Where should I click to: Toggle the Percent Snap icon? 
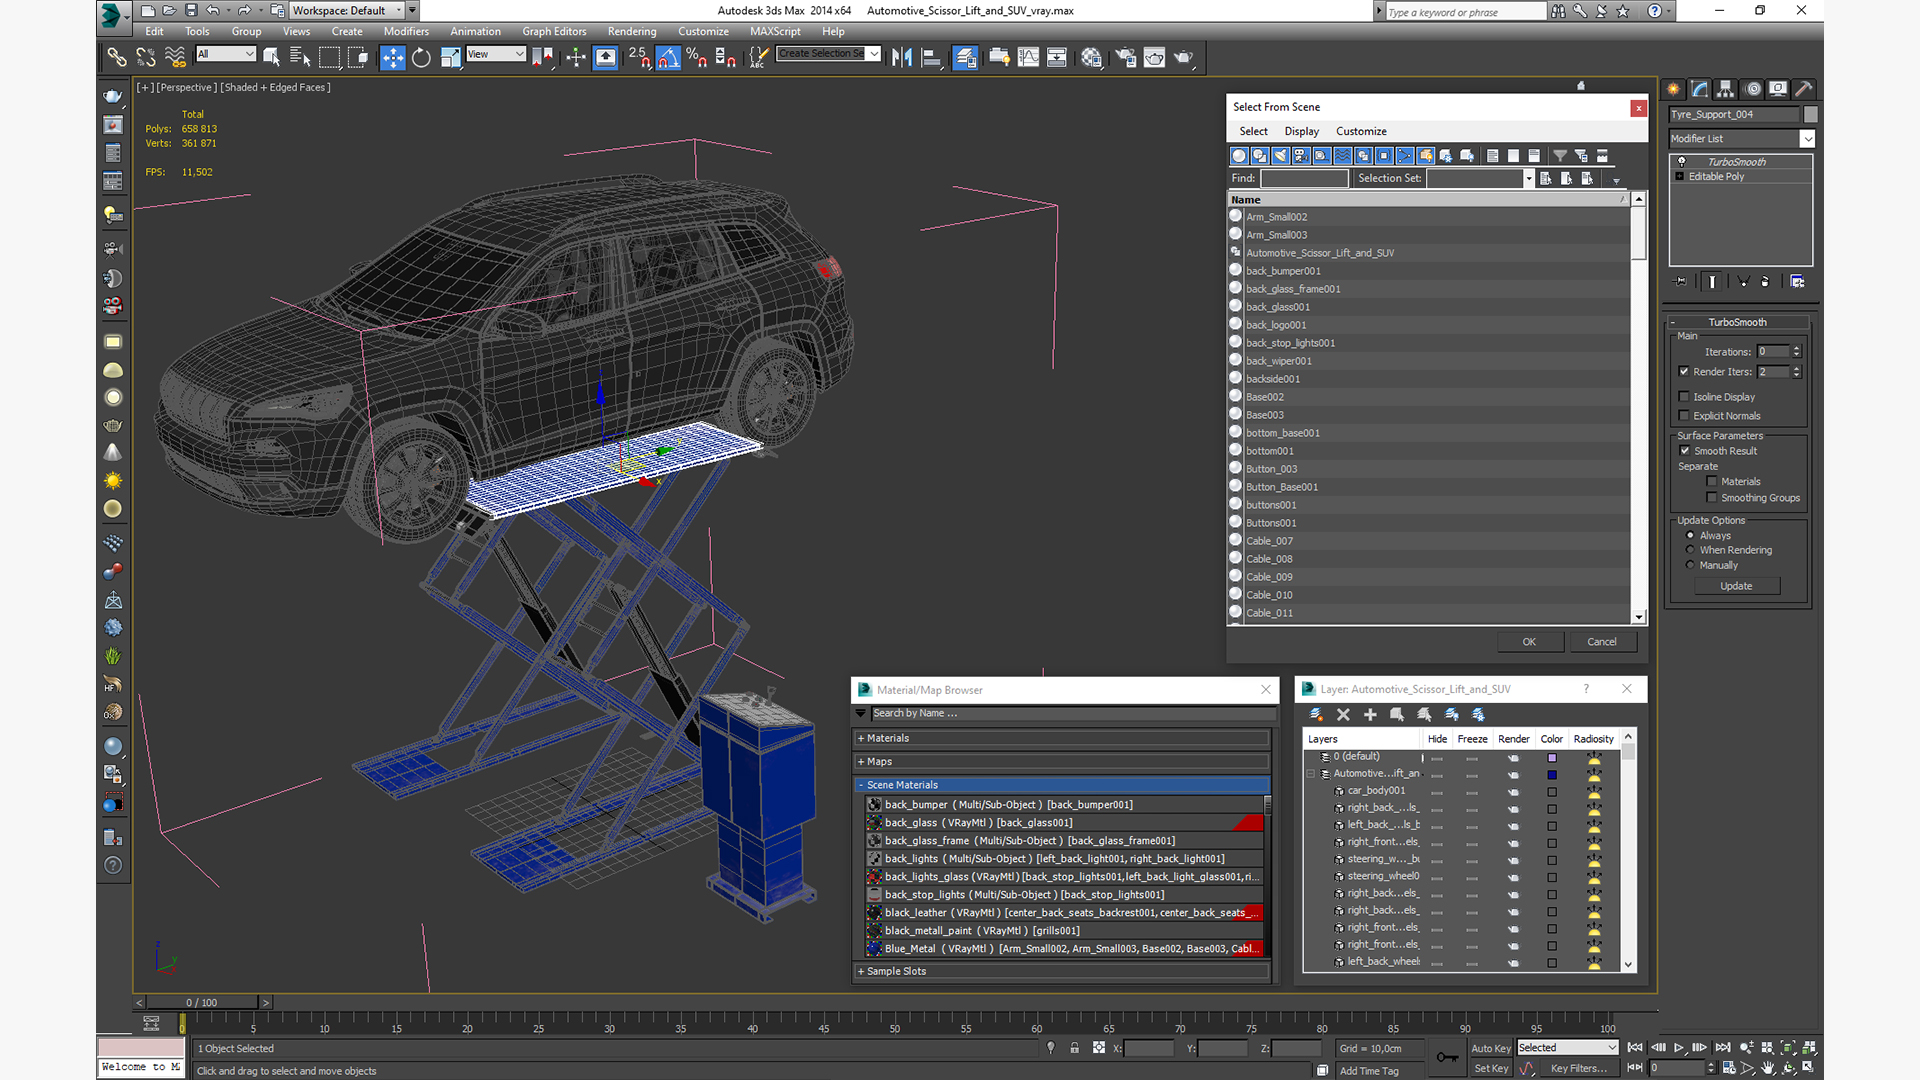click(697, 57)
